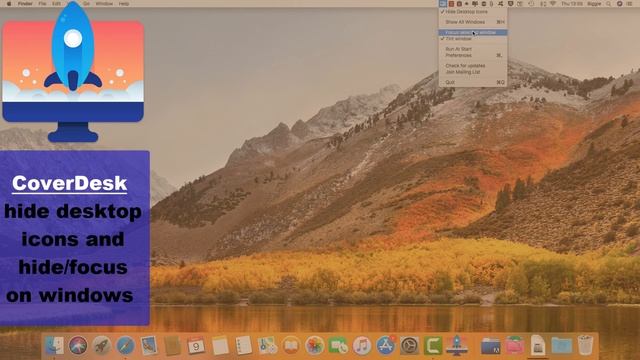Image resolution: width=640 pixels, height=360 pixels.
Task: Click the CoverDesk menu bar icon
Action: point(443,4)
